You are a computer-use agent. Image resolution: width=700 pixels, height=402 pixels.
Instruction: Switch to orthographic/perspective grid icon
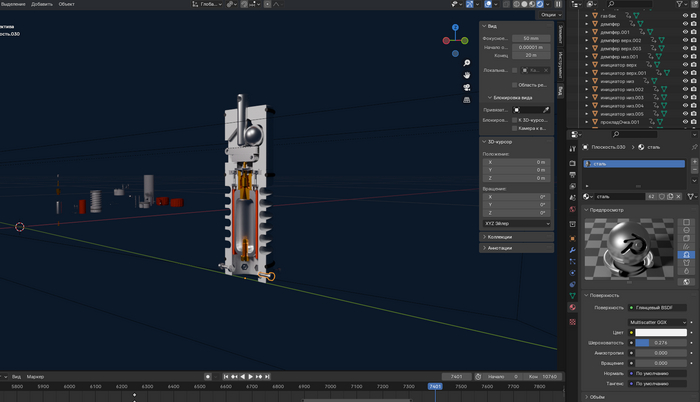[x=467, y=99]
